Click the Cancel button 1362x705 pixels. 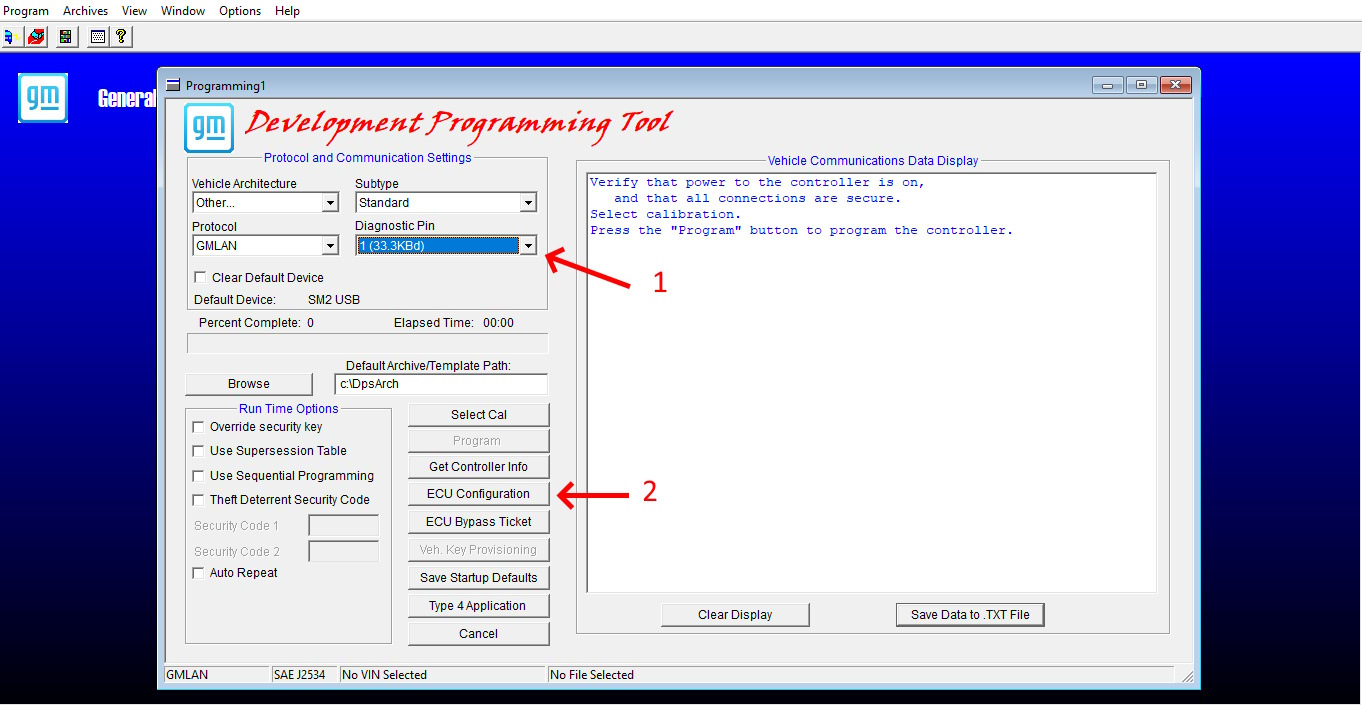[479, 634]
